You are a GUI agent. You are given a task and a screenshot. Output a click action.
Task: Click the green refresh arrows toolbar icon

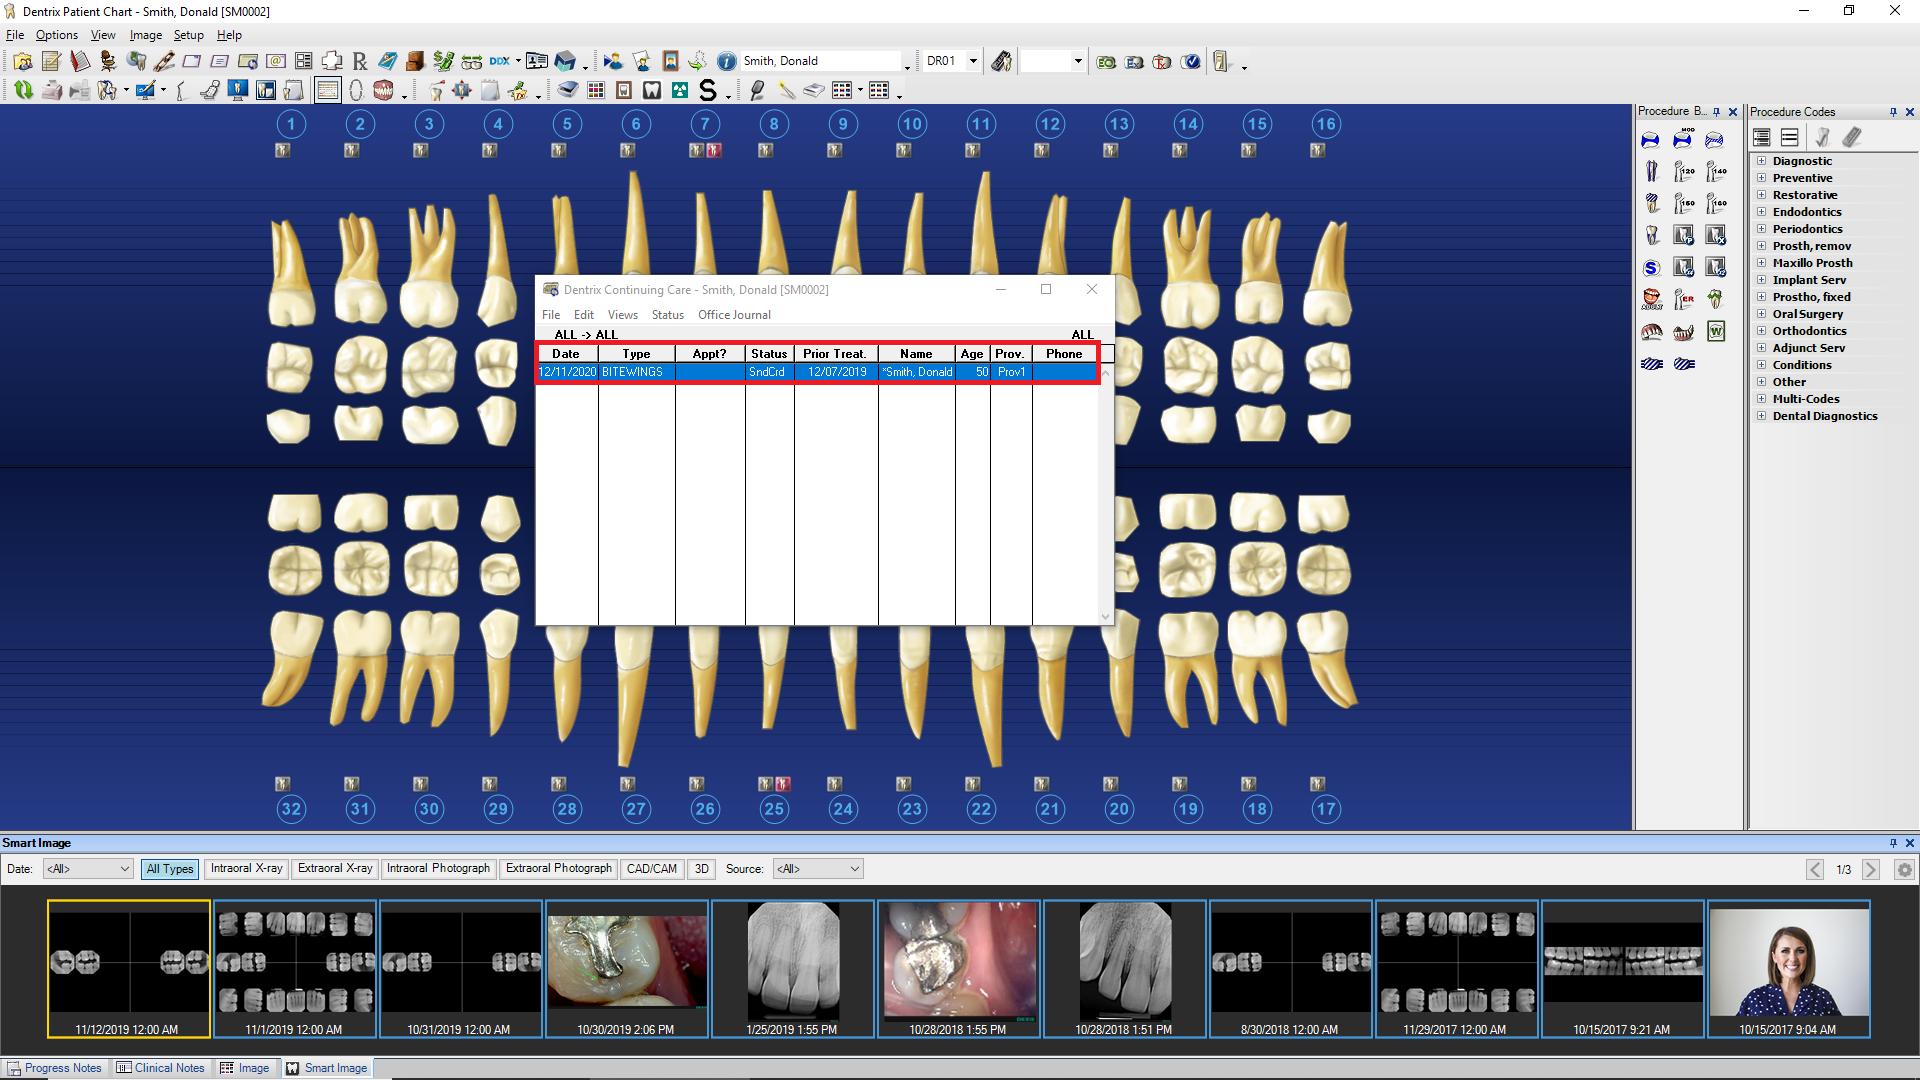coord(23,91)
